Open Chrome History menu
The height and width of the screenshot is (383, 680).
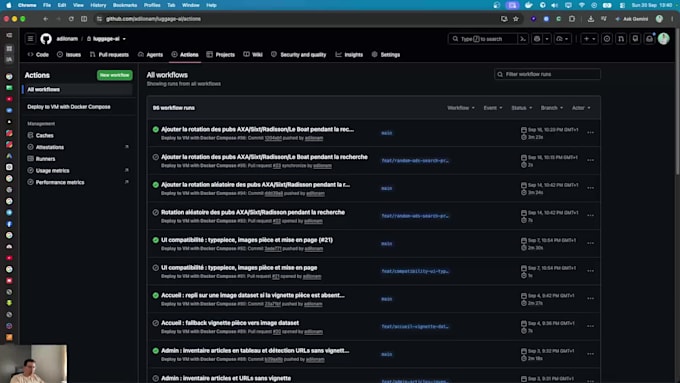click(x=98, y=5)
